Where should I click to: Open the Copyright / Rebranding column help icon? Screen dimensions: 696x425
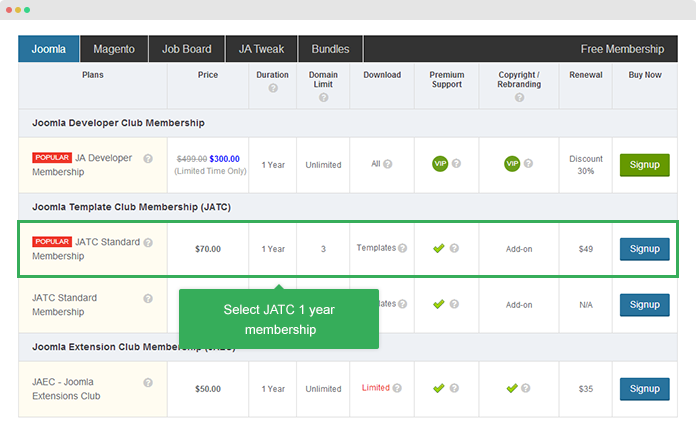point(519,97)
